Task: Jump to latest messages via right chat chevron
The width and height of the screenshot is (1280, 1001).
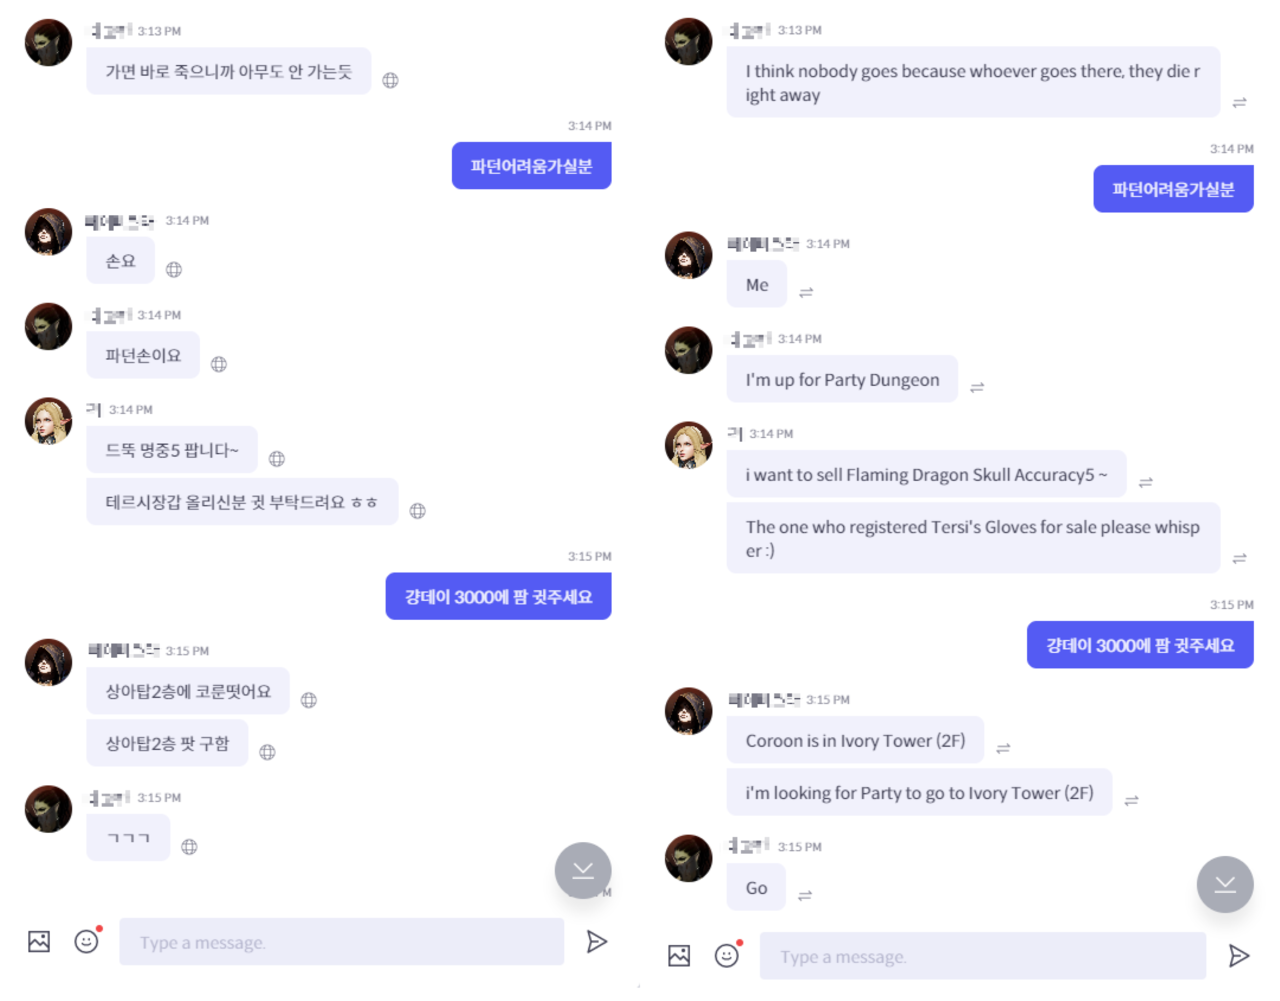Action: [1224, 884]
